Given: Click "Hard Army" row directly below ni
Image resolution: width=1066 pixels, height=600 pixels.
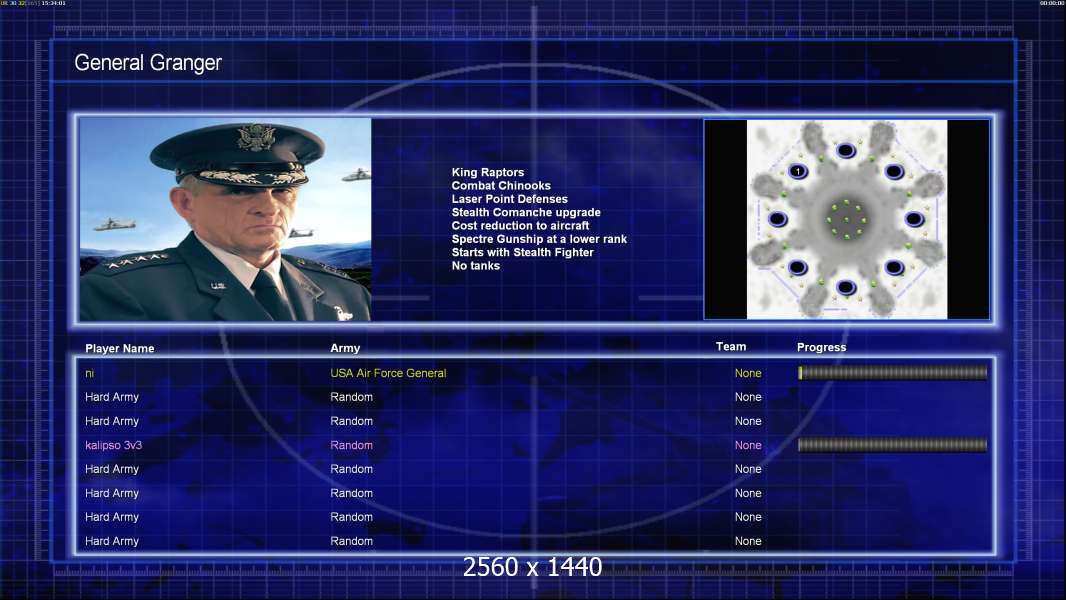Looking at the screenshot, I should [111, 397].
